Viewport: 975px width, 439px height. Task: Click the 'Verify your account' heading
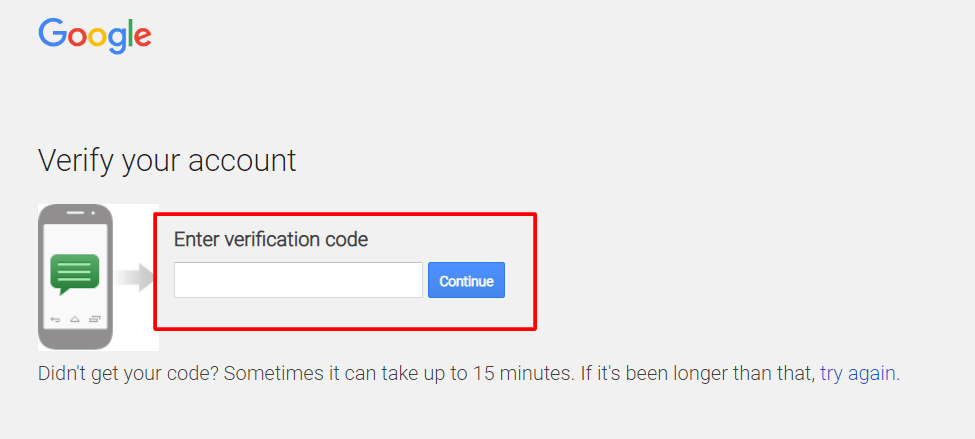pyautogui.click(x=167, y=160)
